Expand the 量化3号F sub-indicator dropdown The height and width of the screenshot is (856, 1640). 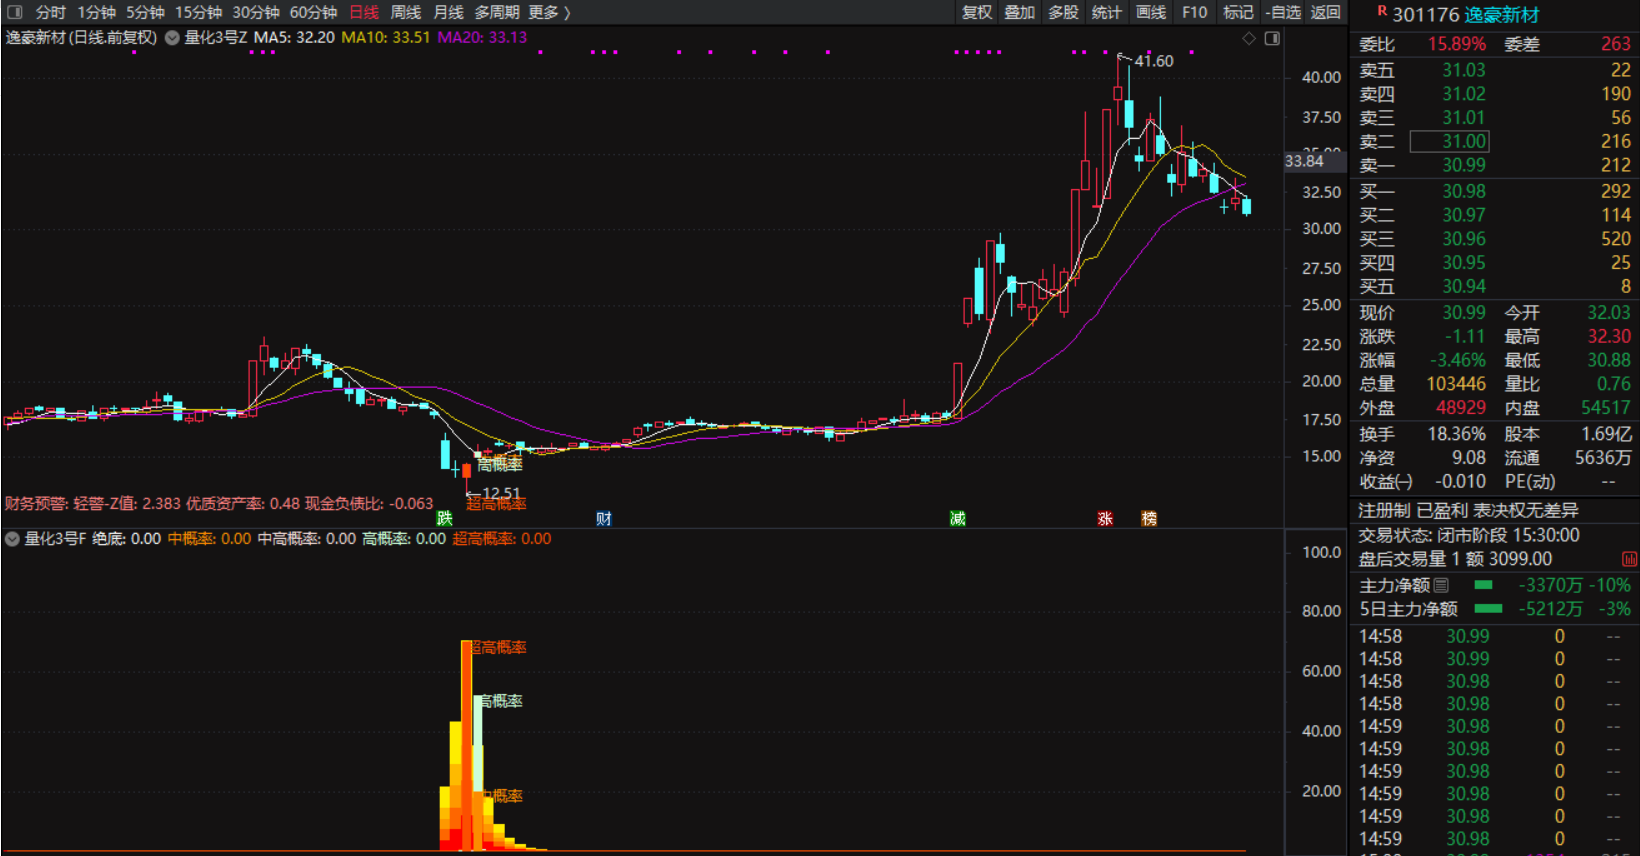12,539
